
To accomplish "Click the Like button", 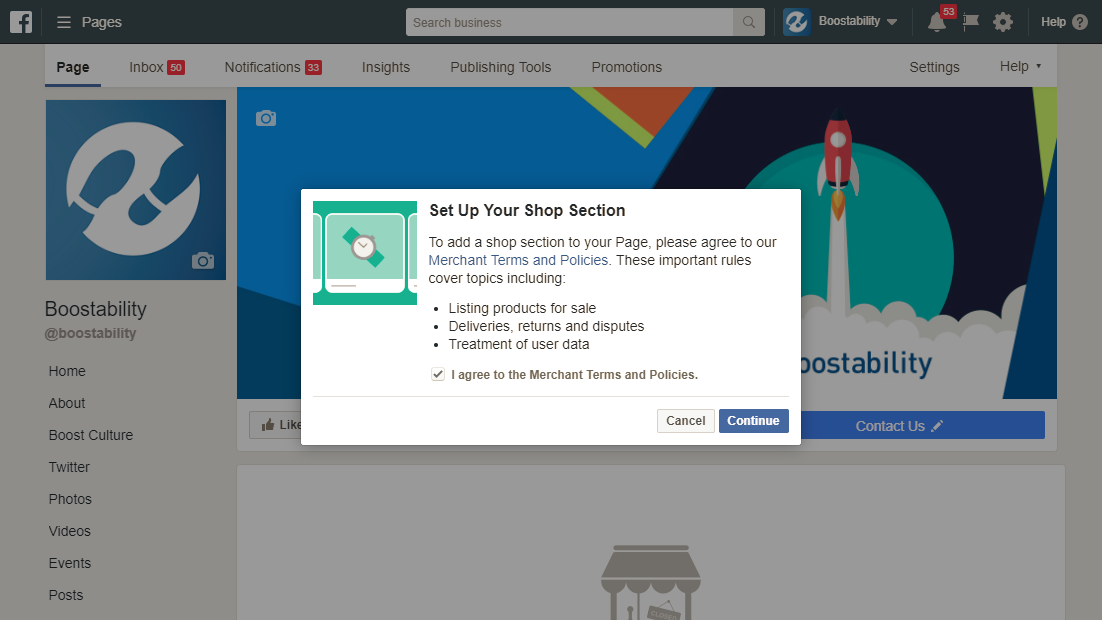I will click(x=276, y=425).
